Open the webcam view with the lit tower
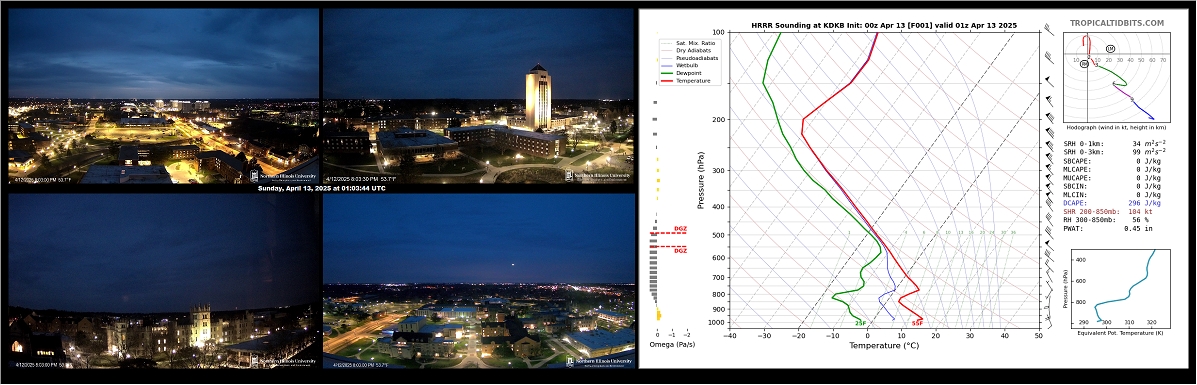 (x=479, y=95)
